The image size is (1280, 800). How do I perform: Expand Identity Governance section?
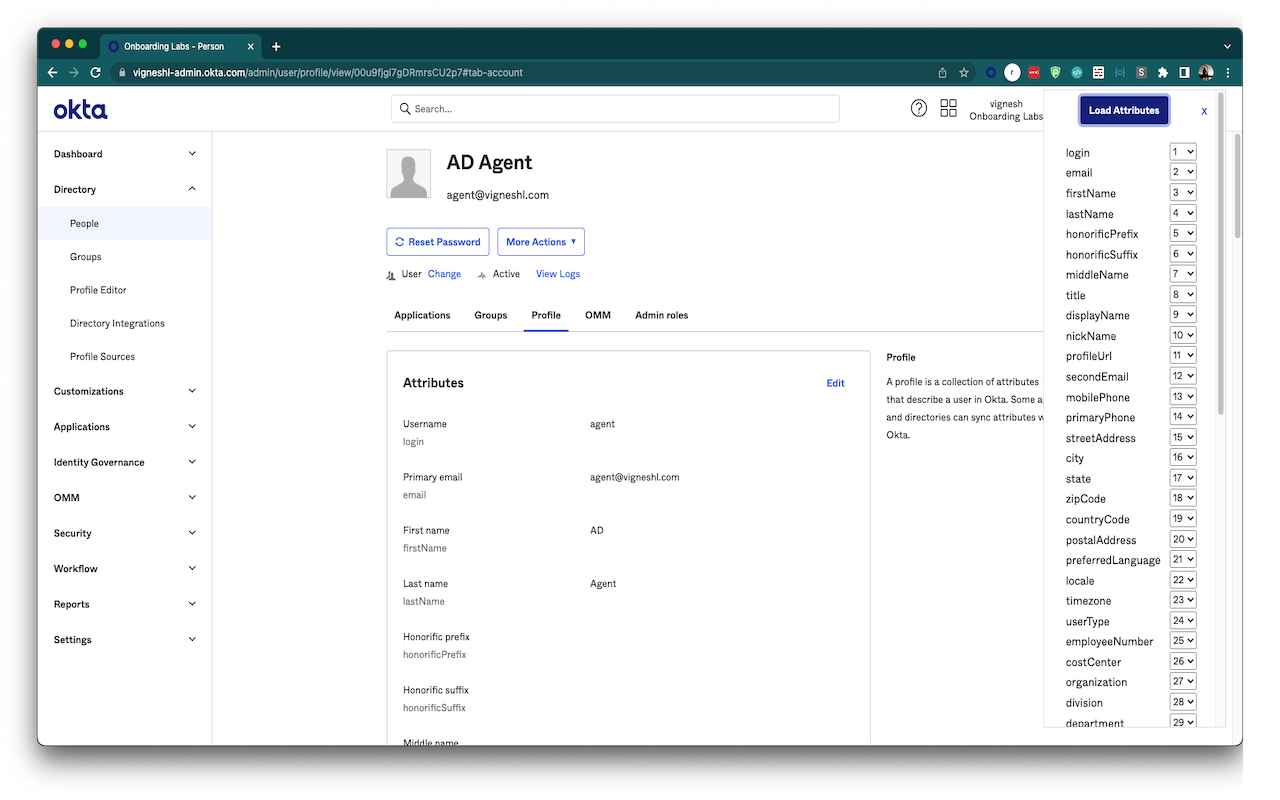pyautogui.click(x=125, y=462)
